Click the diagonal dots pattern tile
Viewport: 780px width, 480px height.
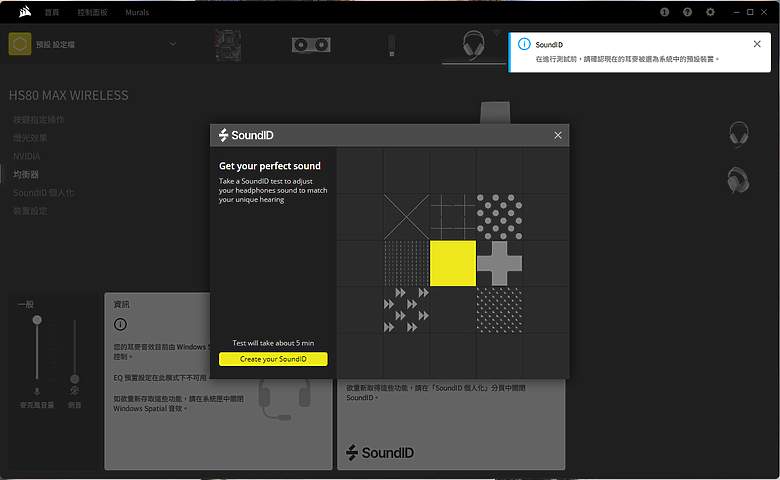pos(499,309)
